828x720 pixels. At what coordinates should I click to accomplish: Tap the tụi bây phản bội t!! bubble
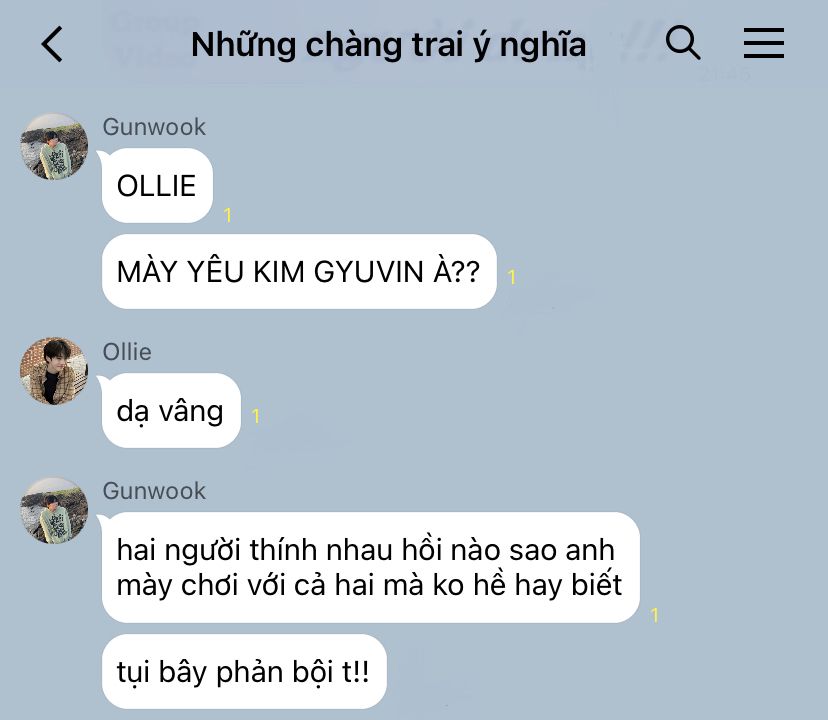[x=243, y=671]
